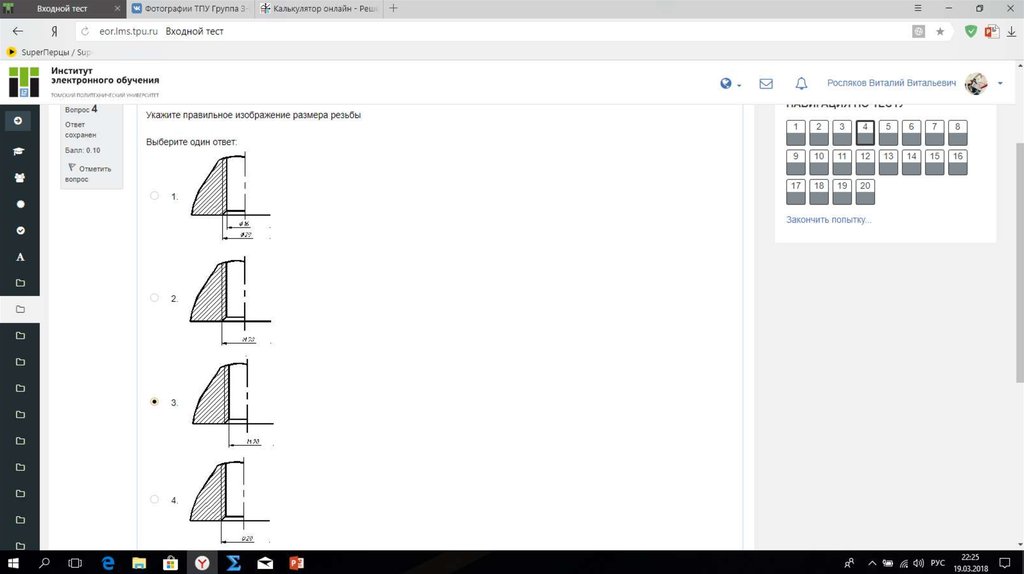
Task: Select answer option 2 radio button
Action: (154, 298)
